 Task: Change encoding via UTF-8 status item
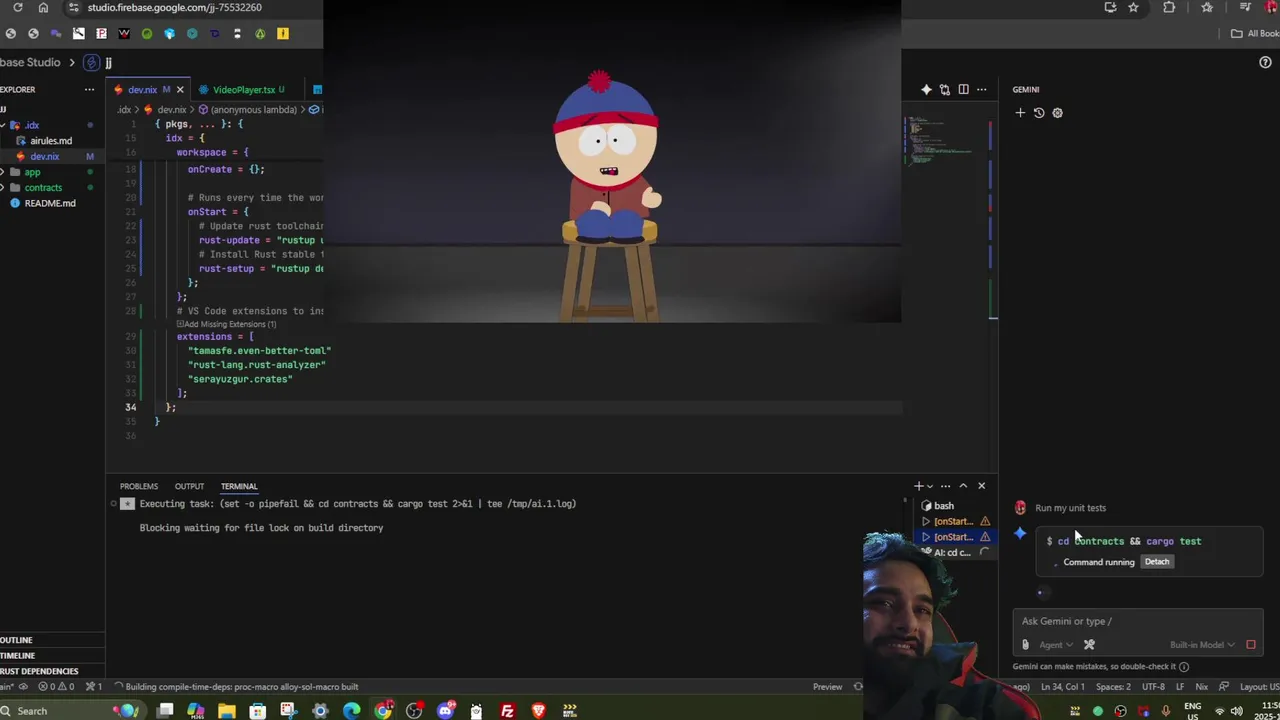(1153, 687)
